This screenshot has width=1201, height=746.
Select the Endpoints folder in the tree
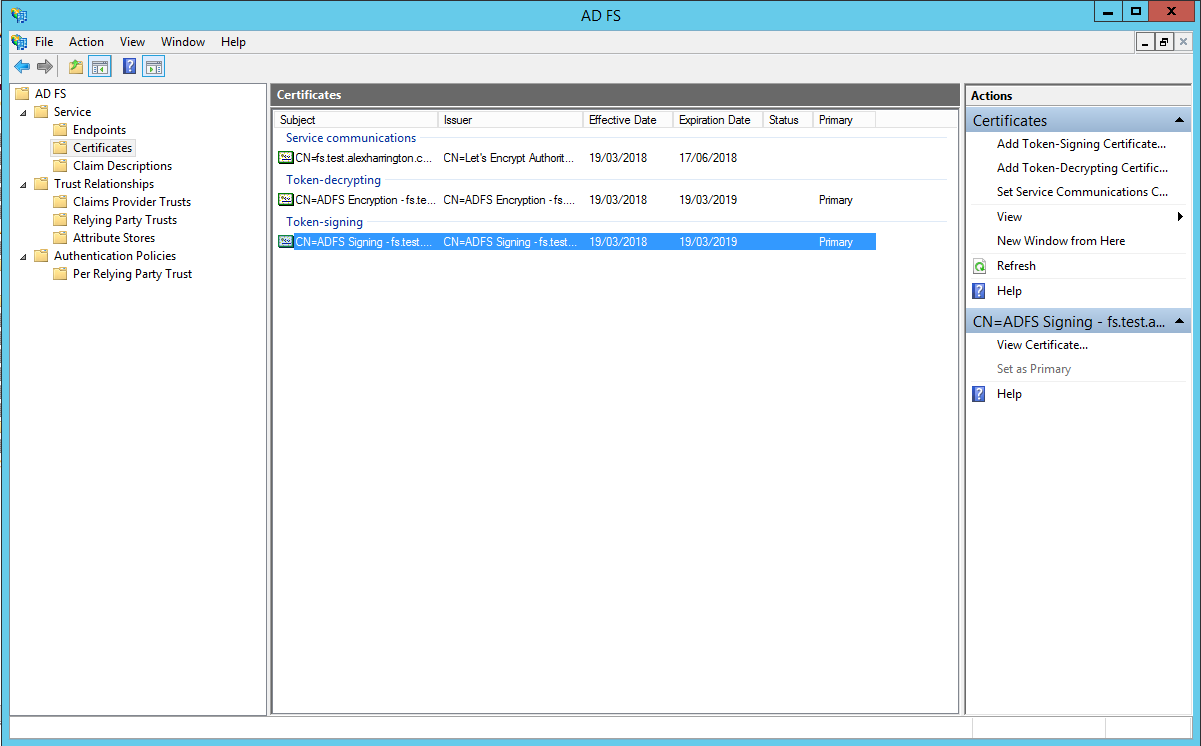point(99,130)
